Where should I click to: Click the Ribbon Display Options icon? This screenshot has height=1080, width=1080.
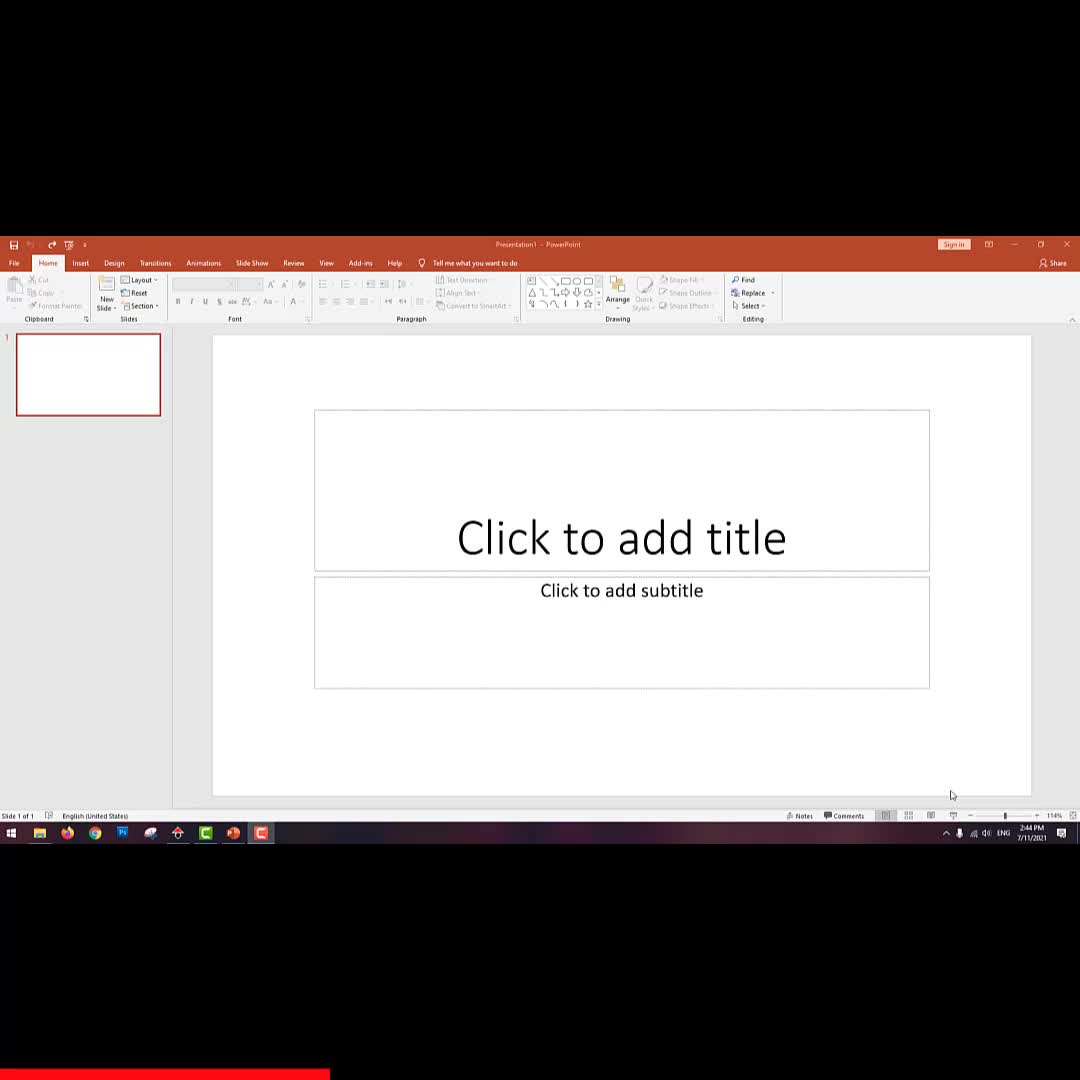(x=988, y=244)
